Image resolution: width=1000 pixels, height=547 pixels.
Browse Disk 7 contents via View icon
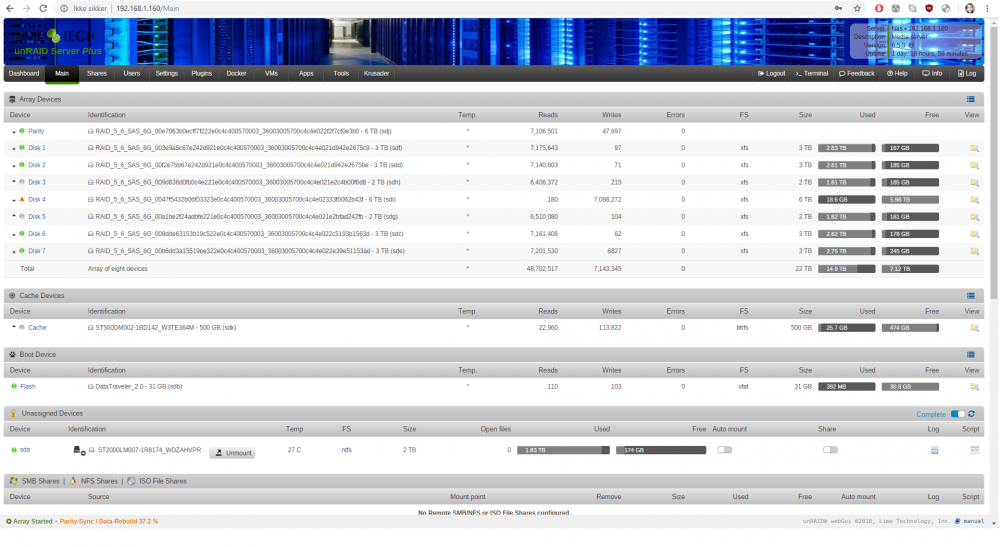pyautogui.click(x=974, y=251)
